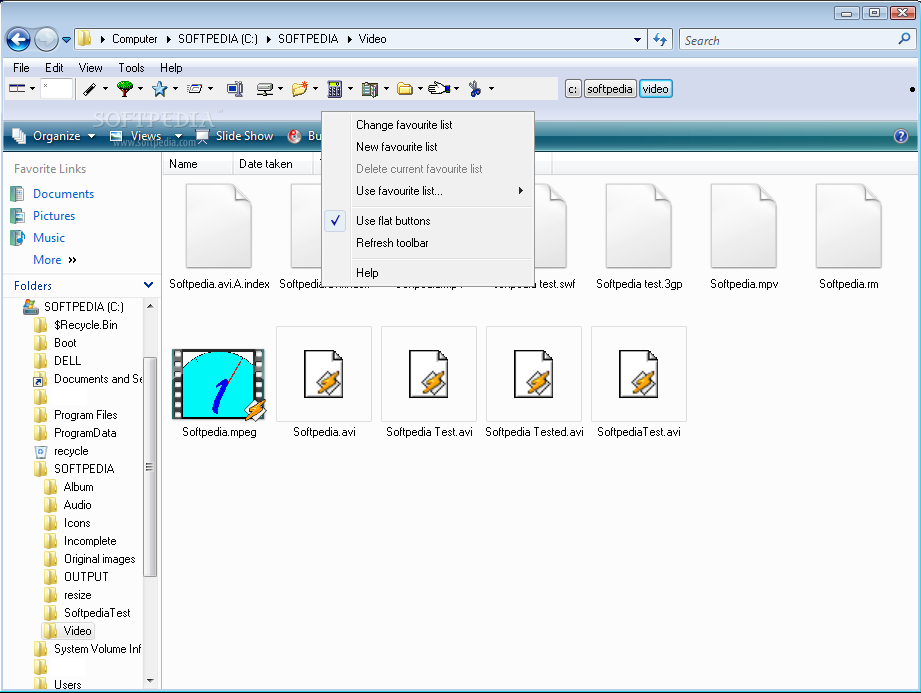Select the SoftpediaTest.avi file icon
This screenshot has width=921, height=693.
[639, 375]
